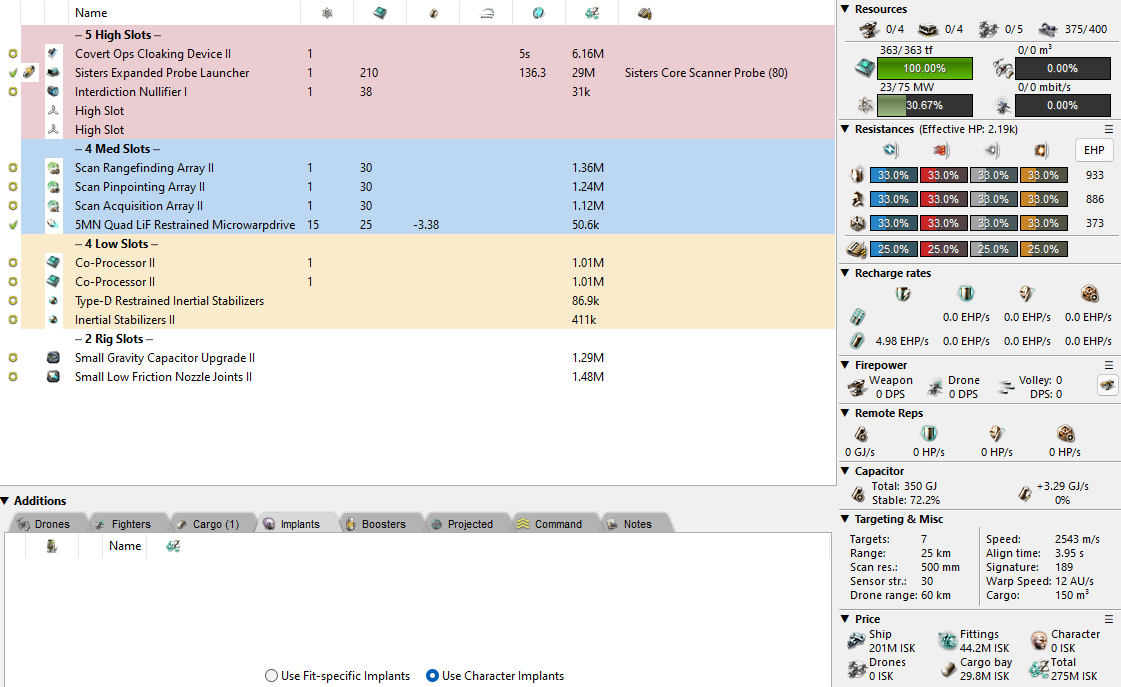Collapse the Additions panel
The width and height of the screenshot is (1121, 687).
[6, 501]
